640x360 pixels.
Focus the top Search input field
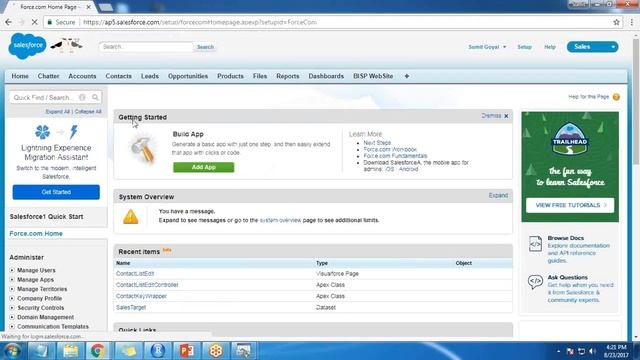(x=146, y=47)
